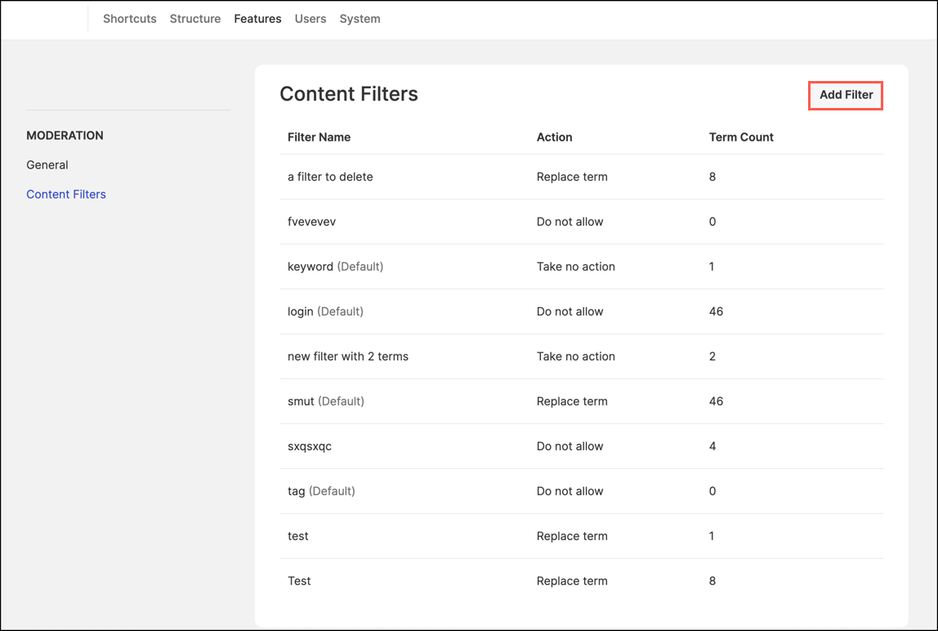Click term count 46 in login row
The image size is (938, 631).
point(716,312)
